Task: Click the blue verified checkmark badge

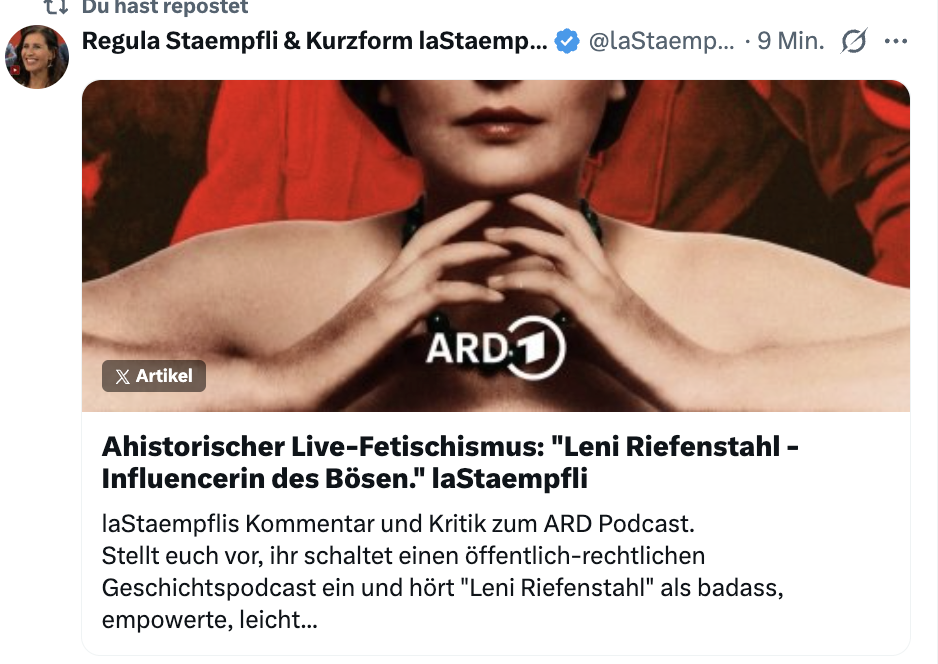Action: click(x=567, y=41)
